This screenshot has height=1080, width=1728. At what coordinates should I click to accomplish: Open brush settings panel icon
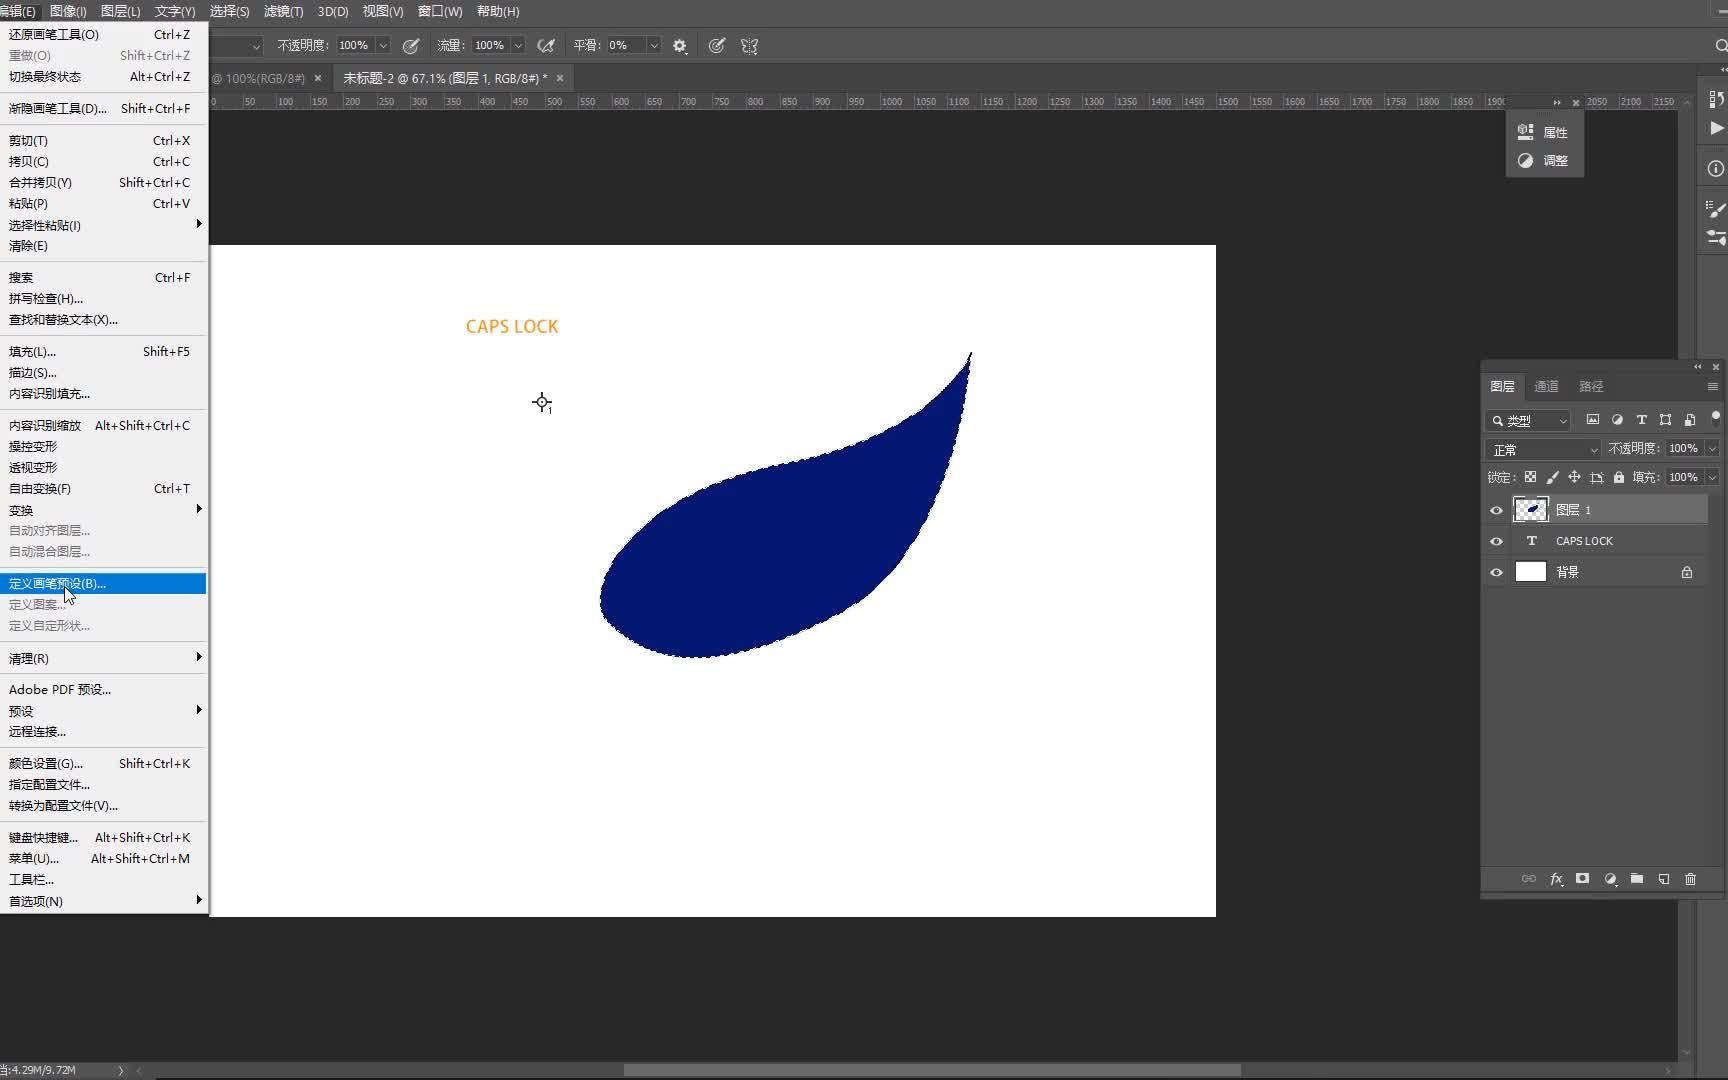pos(1716,209)
